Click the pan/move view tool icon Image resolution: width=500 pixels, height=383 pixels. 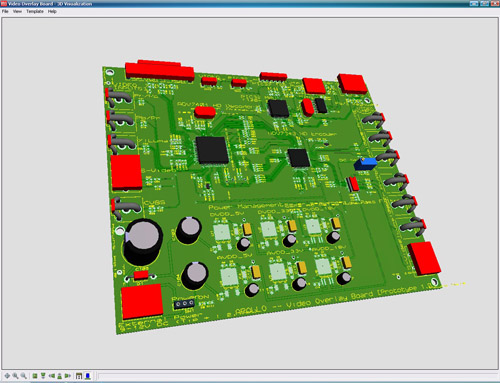tap(7, 376)
